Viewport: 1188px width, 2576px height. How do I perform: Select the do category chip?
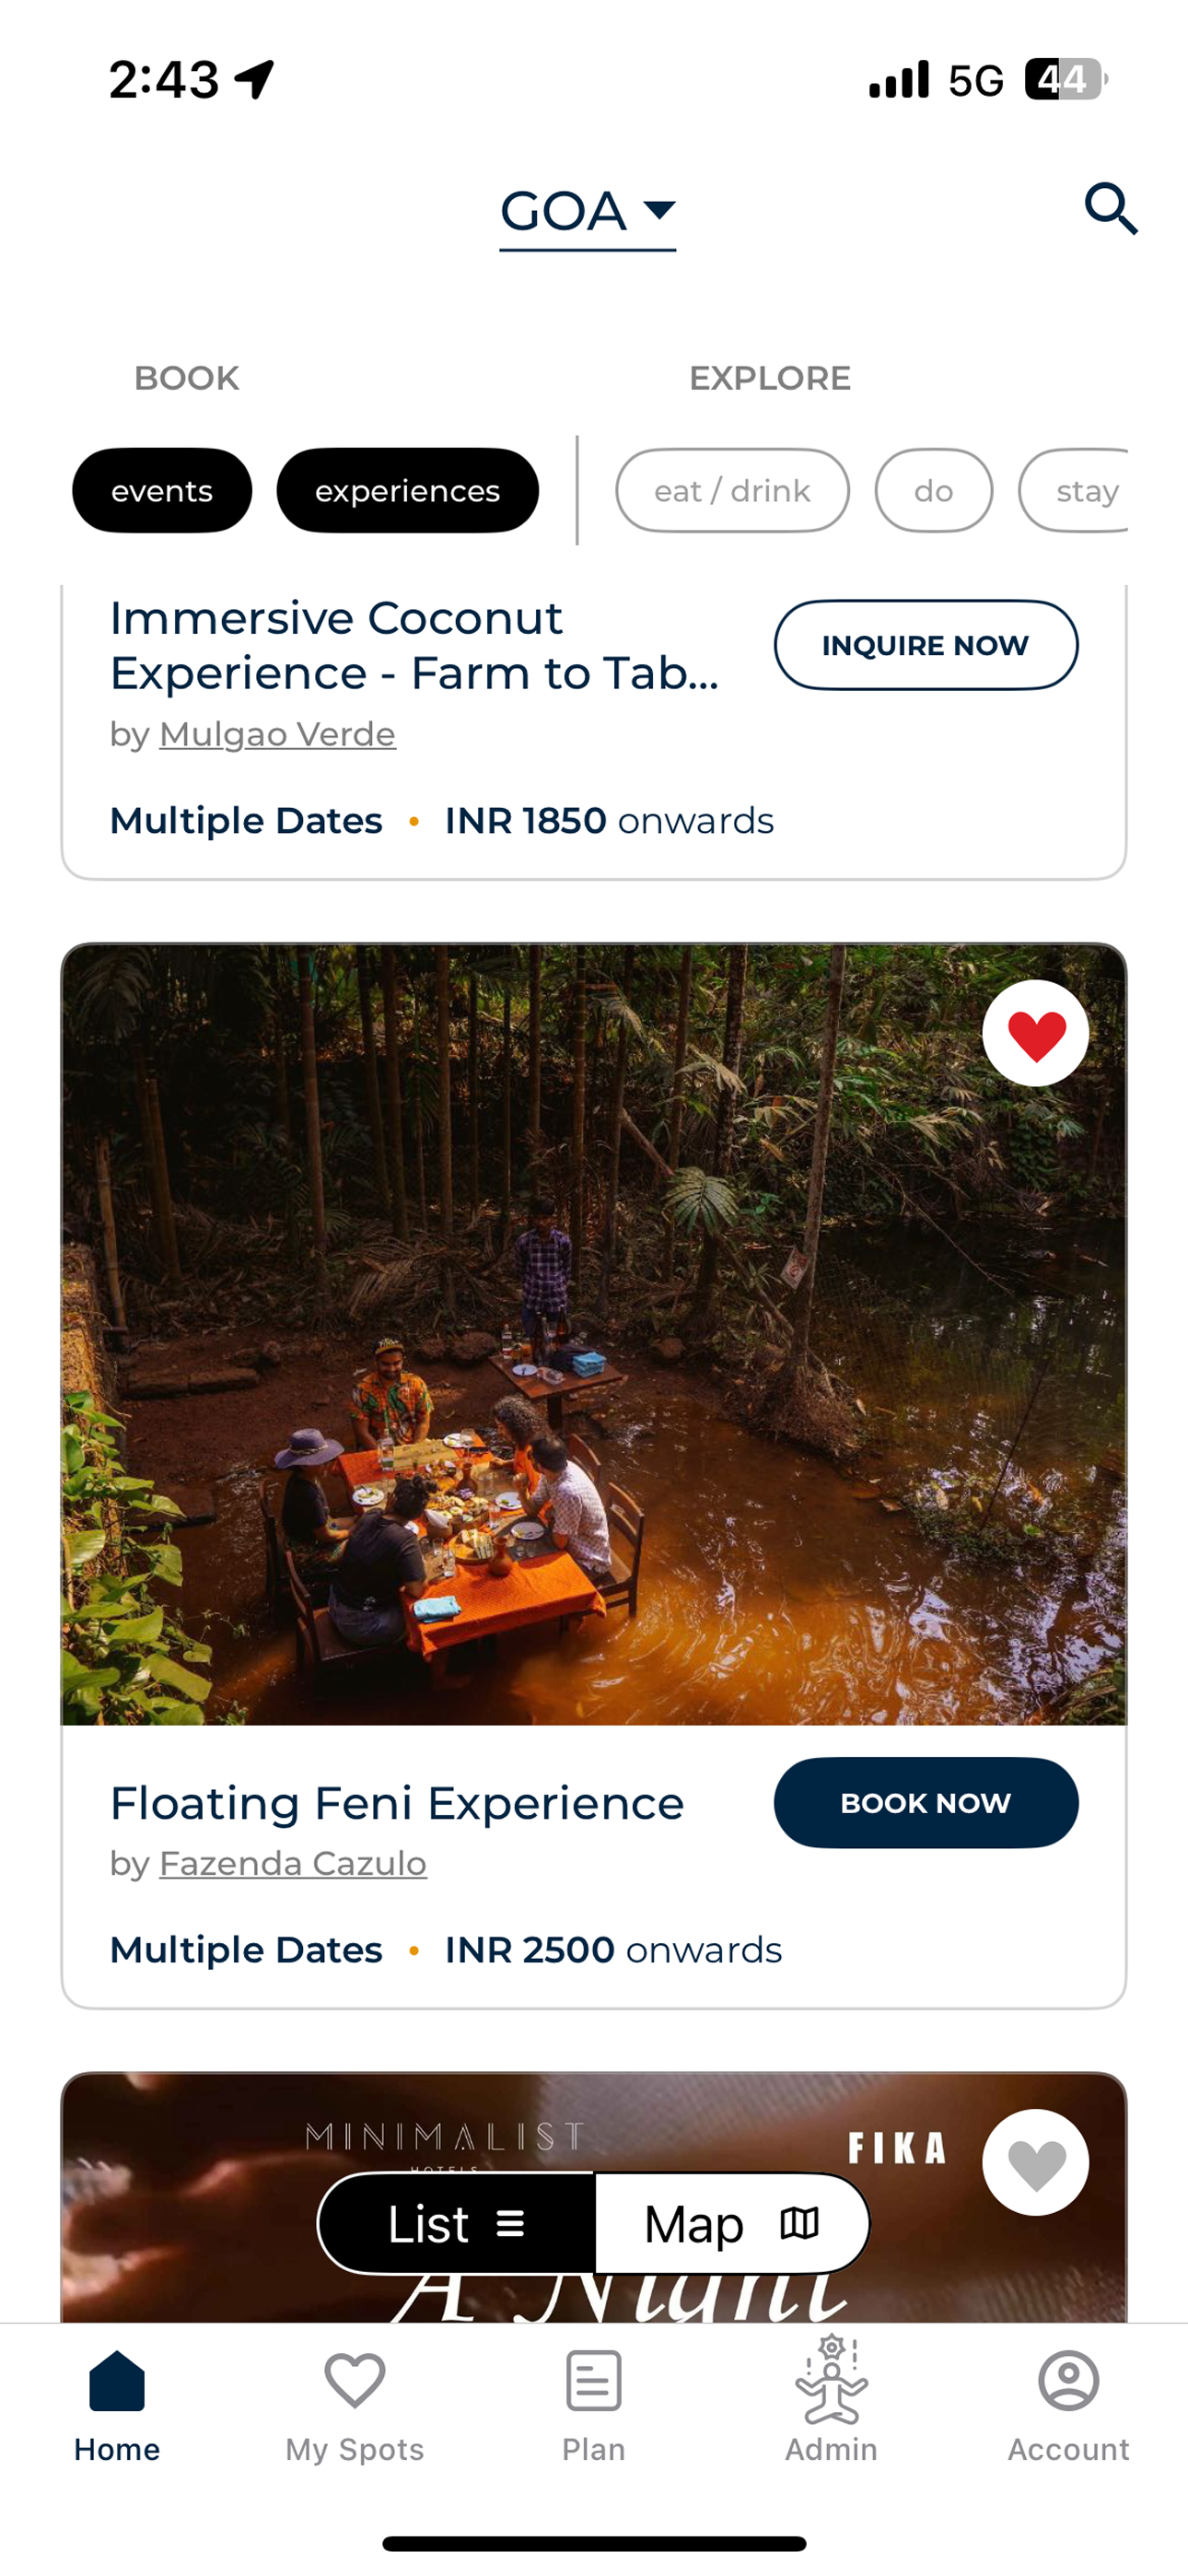934,490
